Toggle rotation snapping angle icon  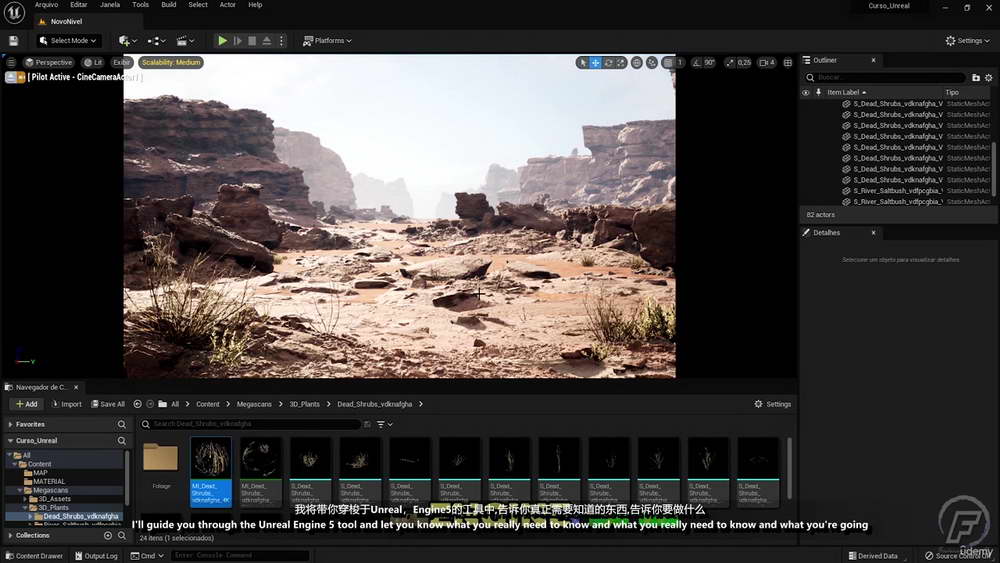[696, 62]
